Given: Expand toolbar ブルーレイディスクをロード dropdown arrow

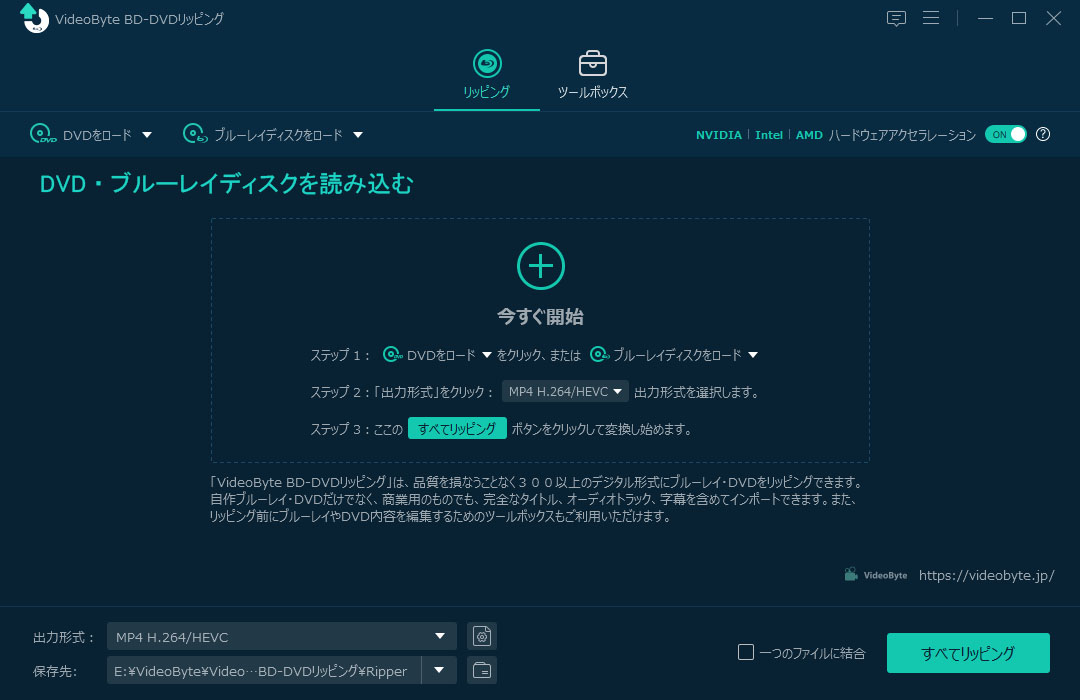Looking at the screenshot, I should (357, 135).
